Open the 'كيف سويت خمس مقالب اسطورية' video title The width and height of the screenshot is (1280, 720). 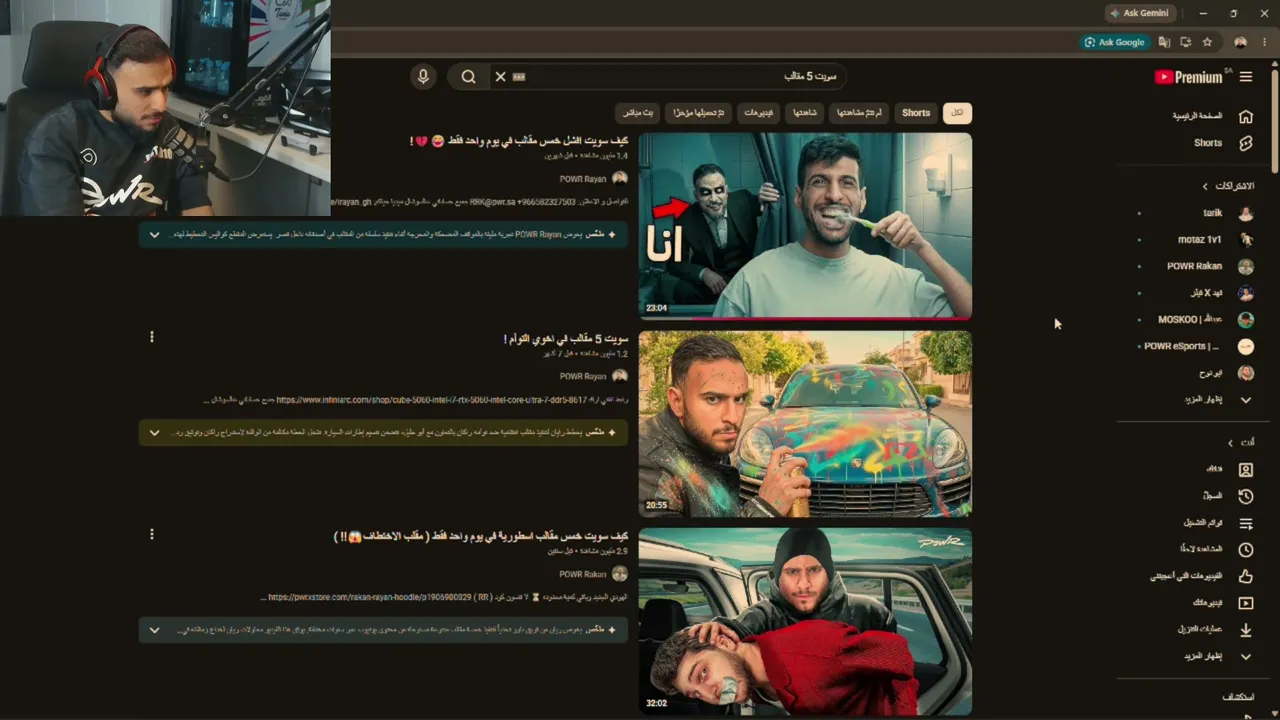pos(481,536)
